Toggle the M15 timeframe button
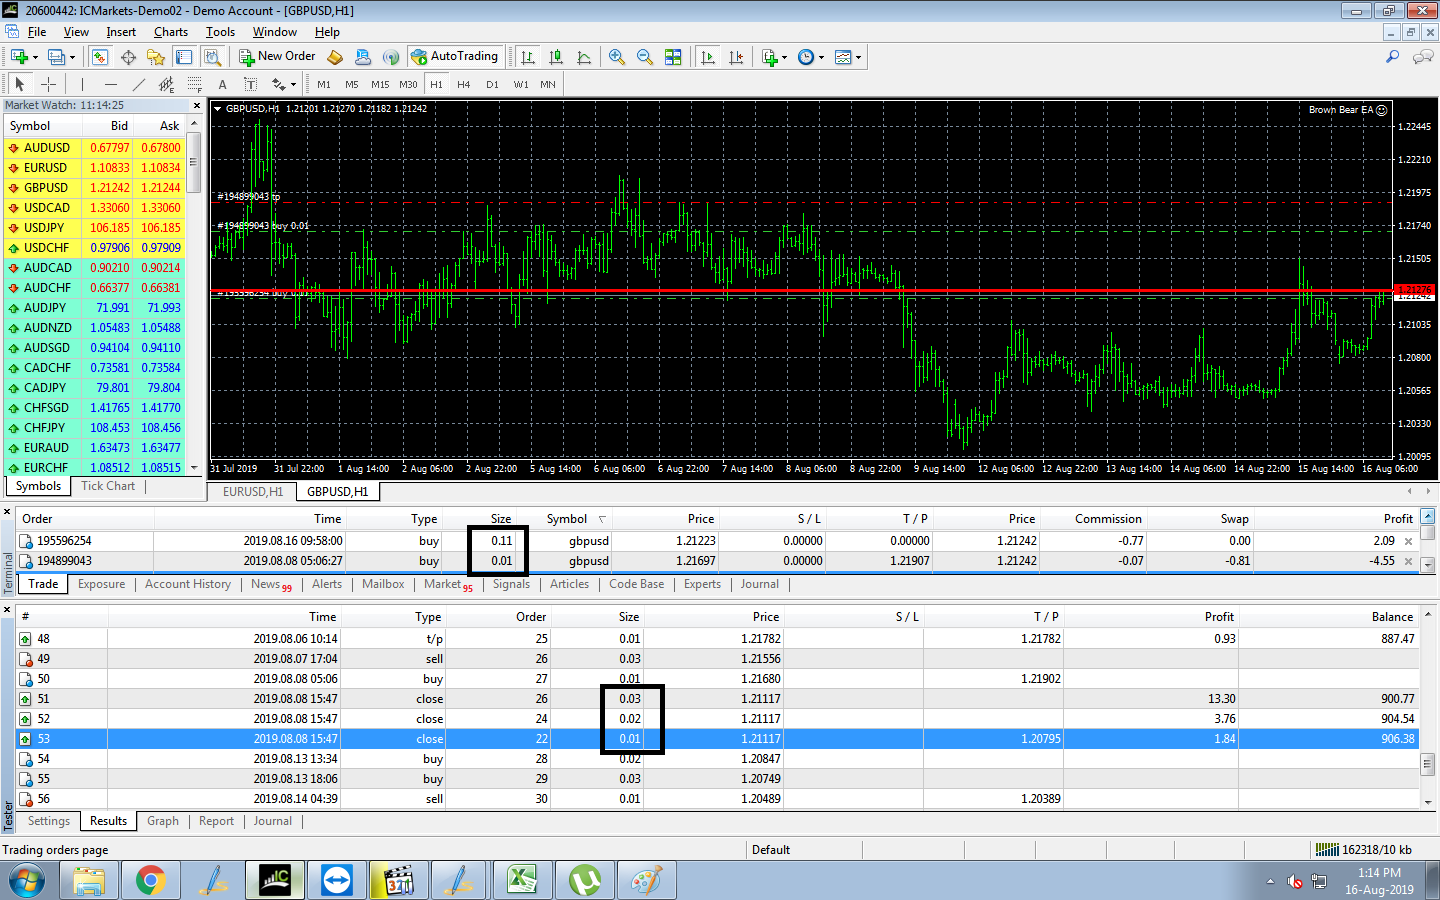The image size is (1440, 900). (x=380, y=84)
